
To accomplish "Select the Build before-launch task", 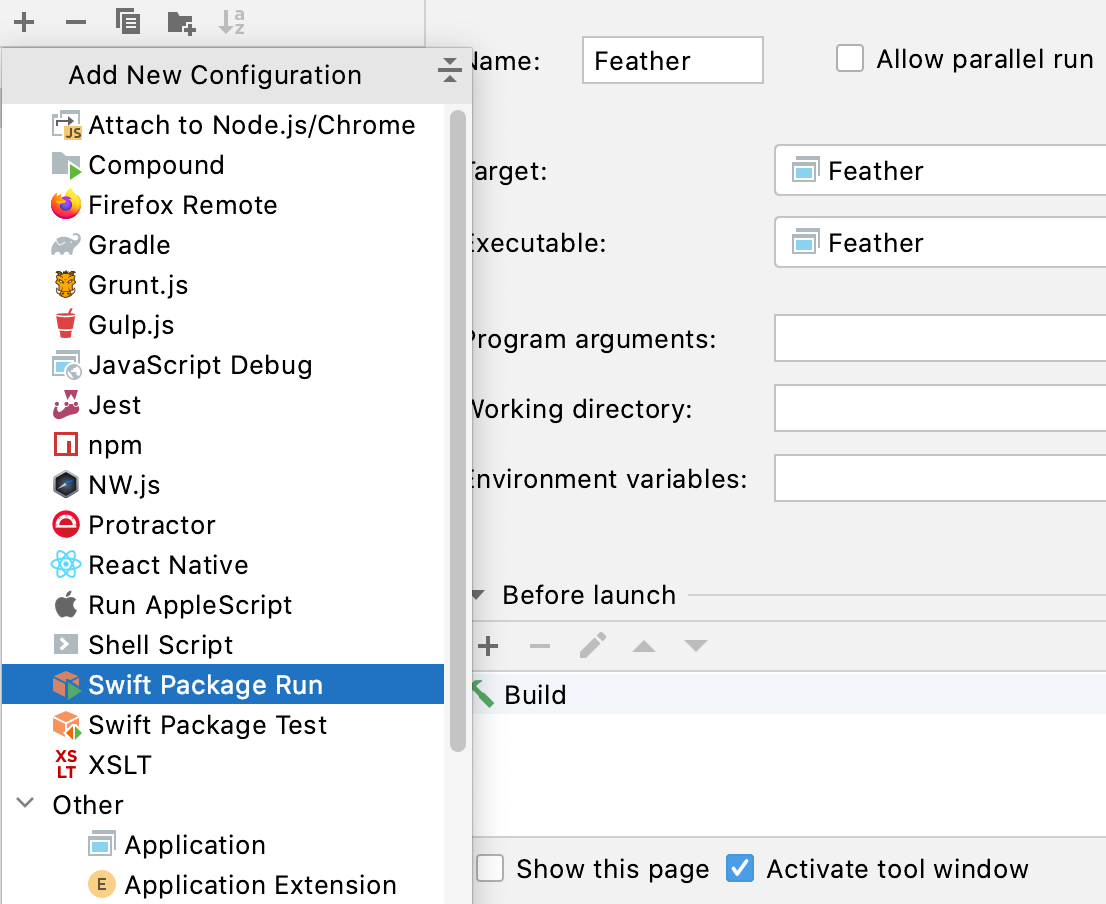I will tap(536, 695).
